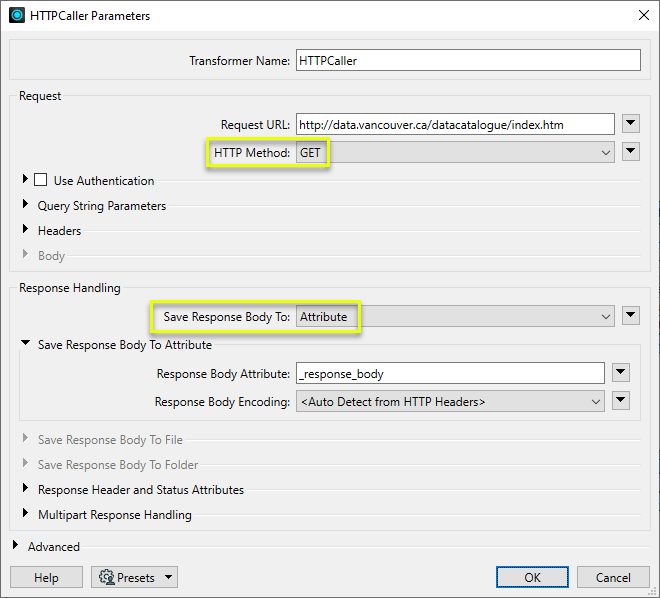The height and width of the screenshot is (598, 660).
Task: Expand Response Header and Status Attributes
Action: pyautogui.click(x=26, y=490)
